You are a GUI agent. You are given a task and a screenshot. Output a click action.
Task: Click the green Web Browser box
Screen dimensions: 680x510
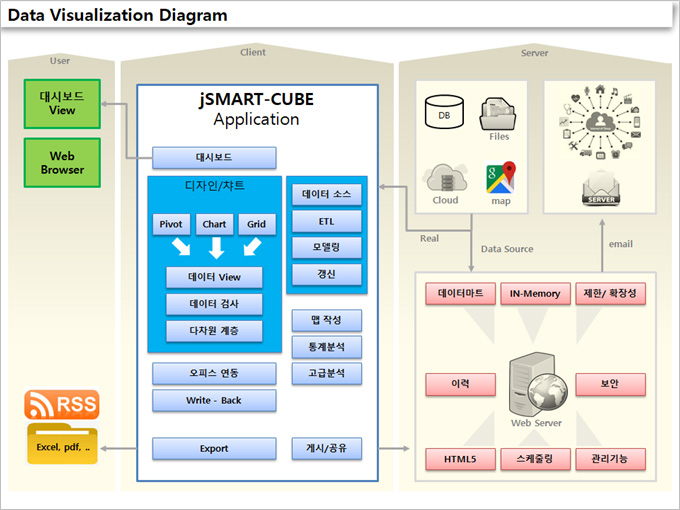pos(62,163)
